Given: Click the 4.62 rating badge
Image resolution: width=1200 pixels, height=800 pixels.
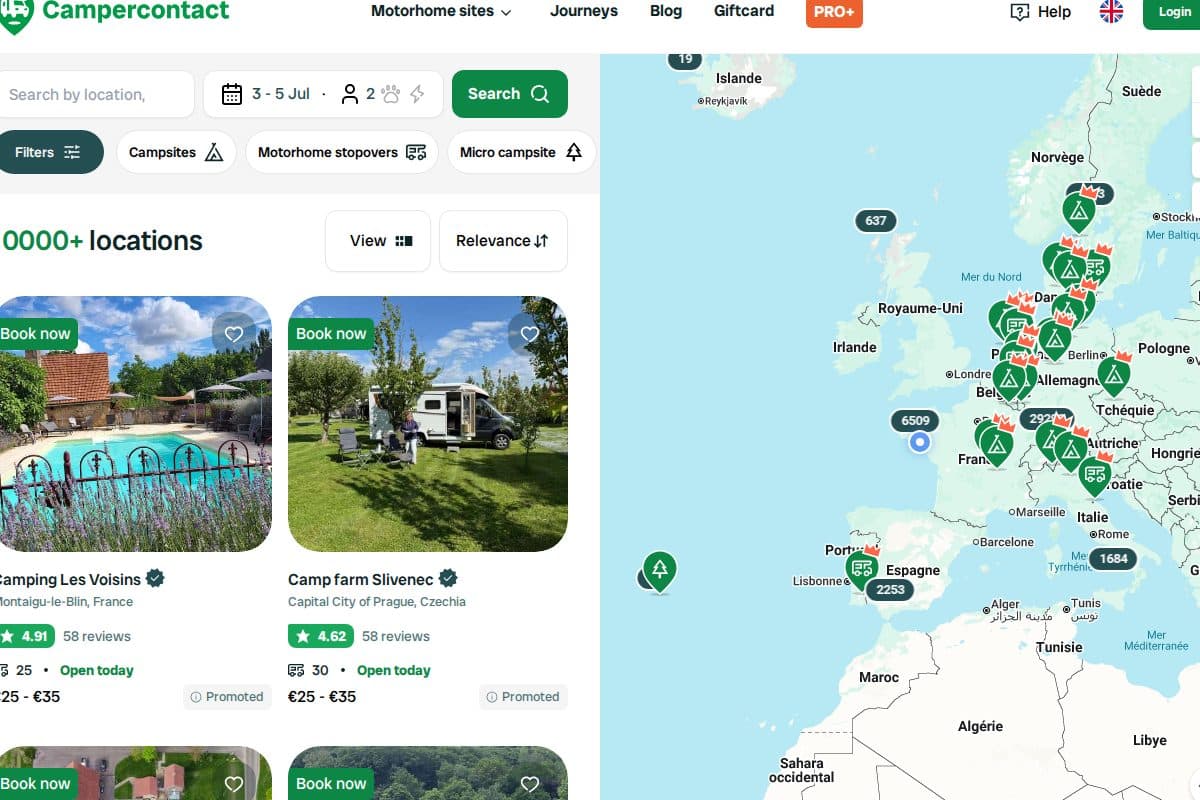Looking at the screenshot, I should click(x=319, y=636).
